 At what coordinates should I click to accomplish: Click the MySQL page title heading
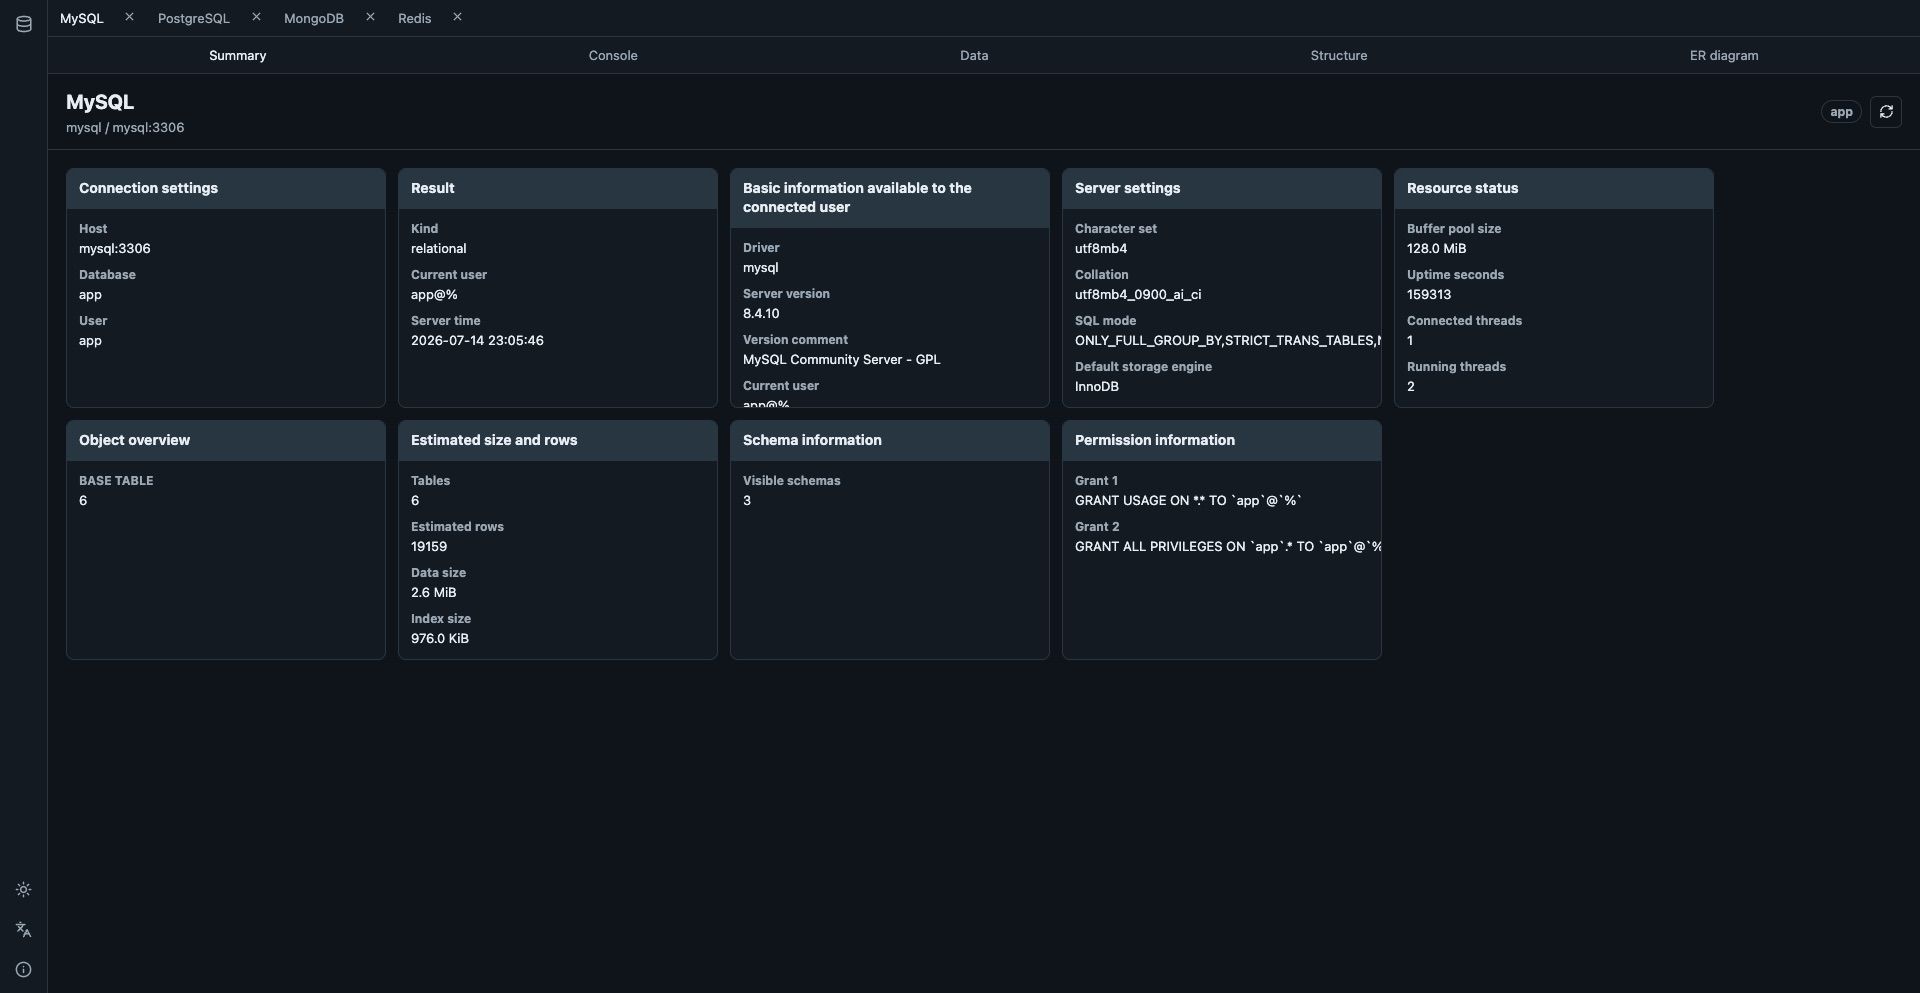[100, 102]
